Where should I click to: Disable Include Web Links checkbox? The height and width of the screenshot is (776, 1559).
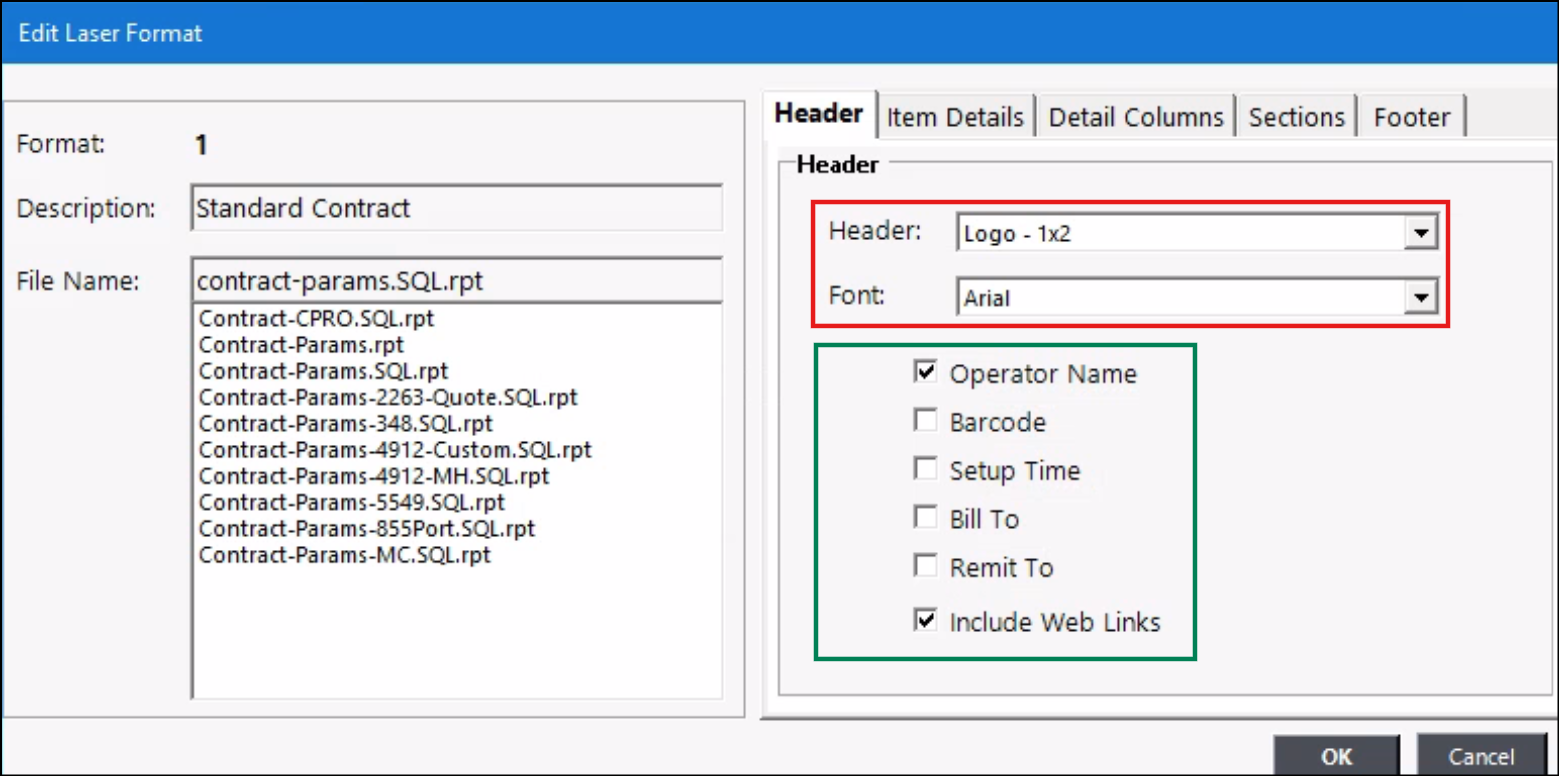(925, 621)
